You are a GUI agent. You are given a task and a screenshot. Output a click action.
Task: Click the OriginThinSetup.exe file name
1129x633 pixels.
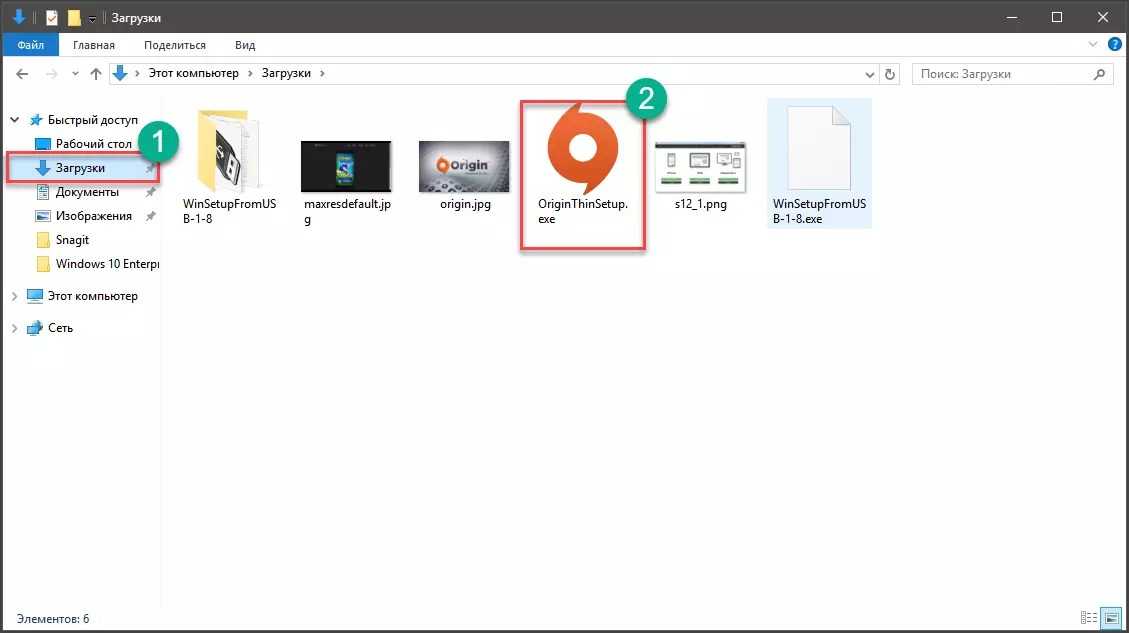(583, 211)
